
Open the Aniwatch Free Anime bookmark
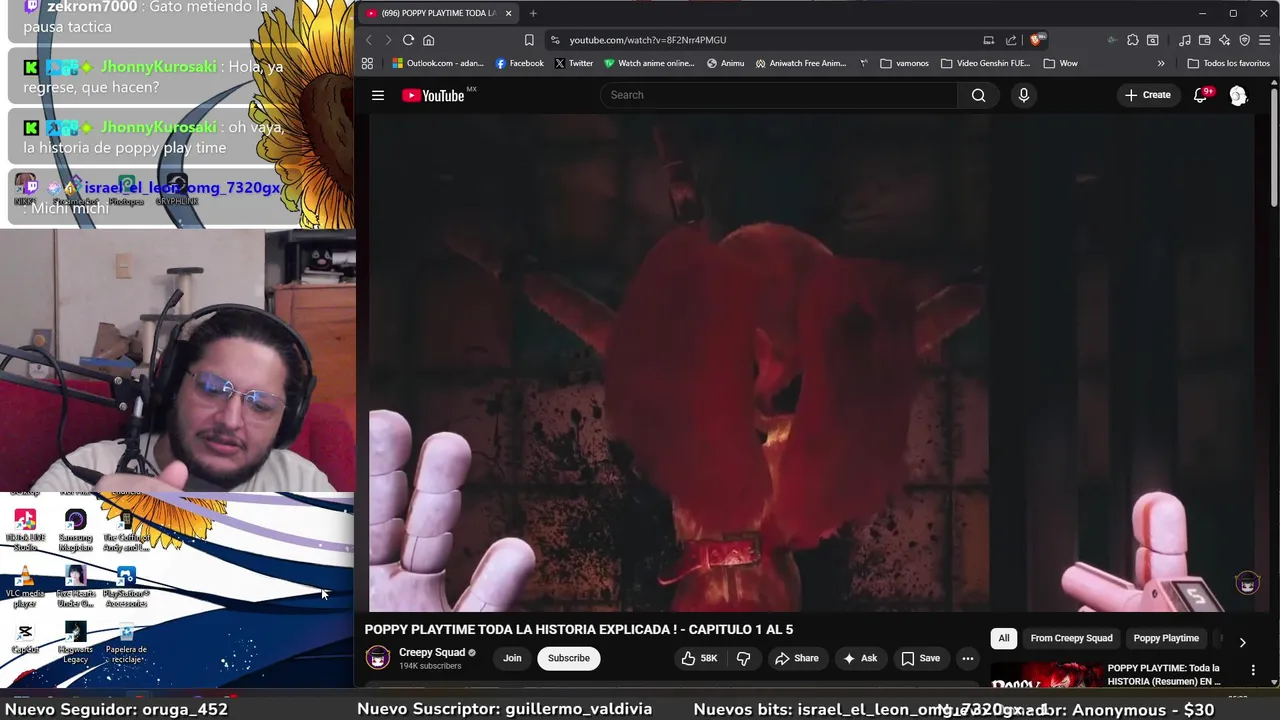(x=800, y=63)
